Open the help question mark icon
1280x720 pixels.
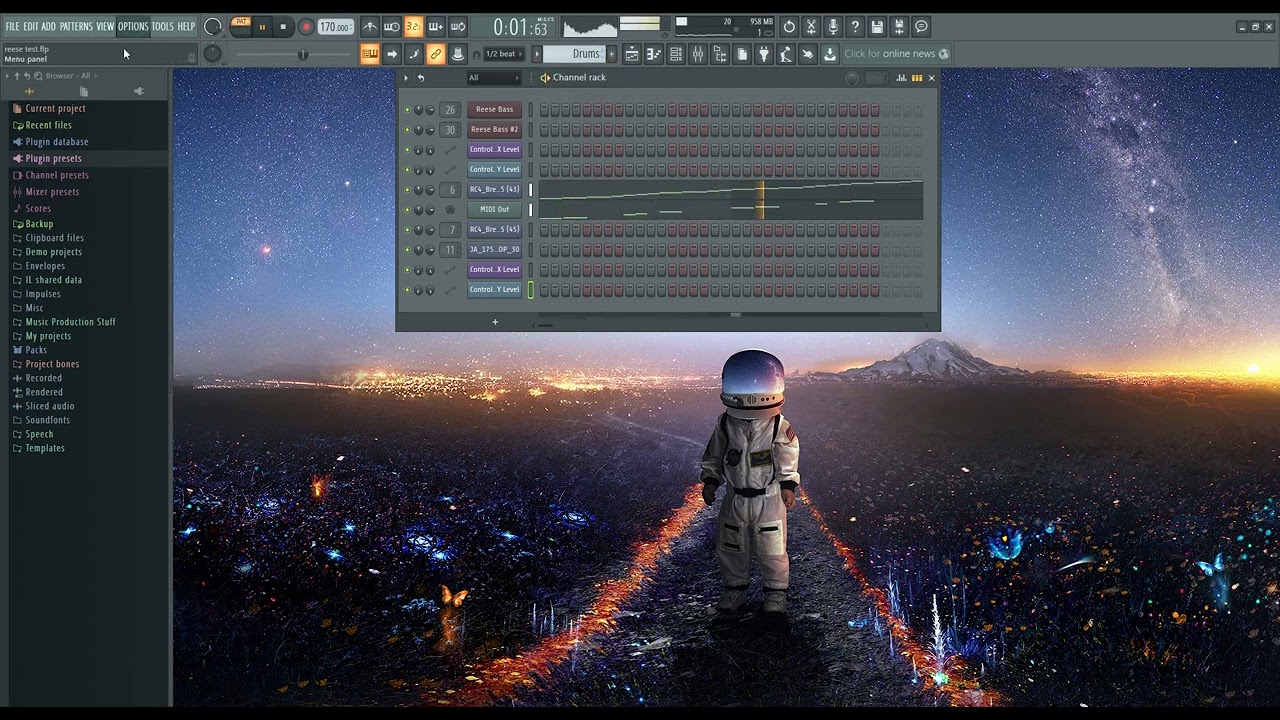point(855,27)
